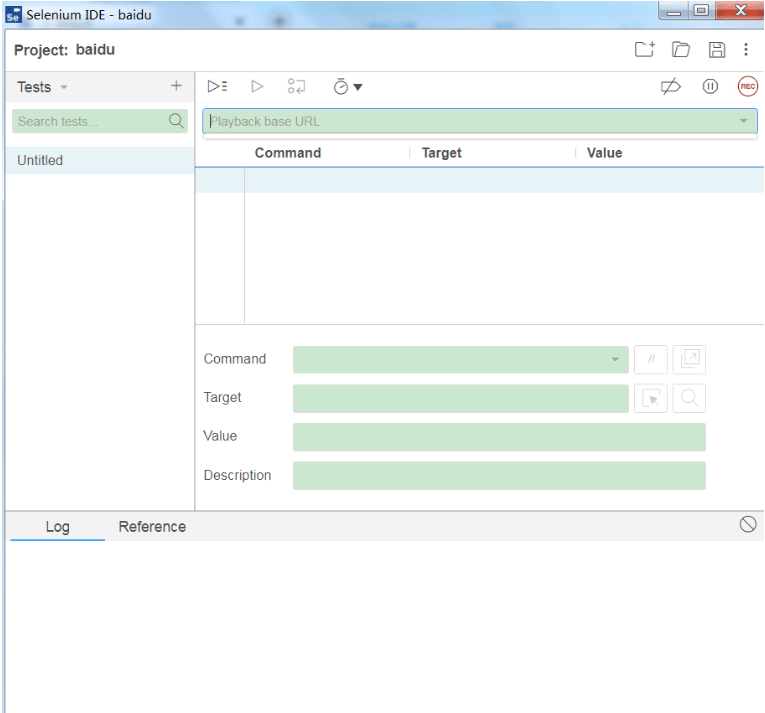Close the Selenium IDE window
765x713 pixels.
point(740,10)
